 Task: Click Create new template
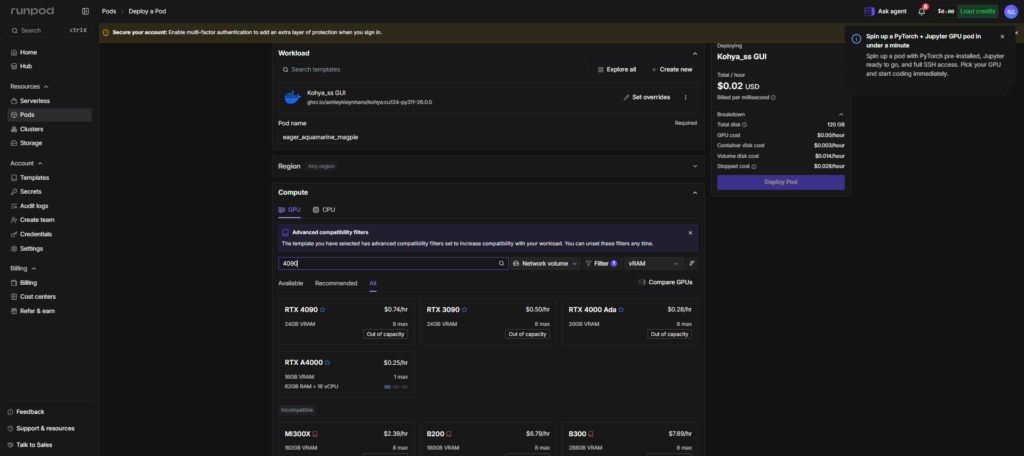pyautogui.click(x=671, y=69)
